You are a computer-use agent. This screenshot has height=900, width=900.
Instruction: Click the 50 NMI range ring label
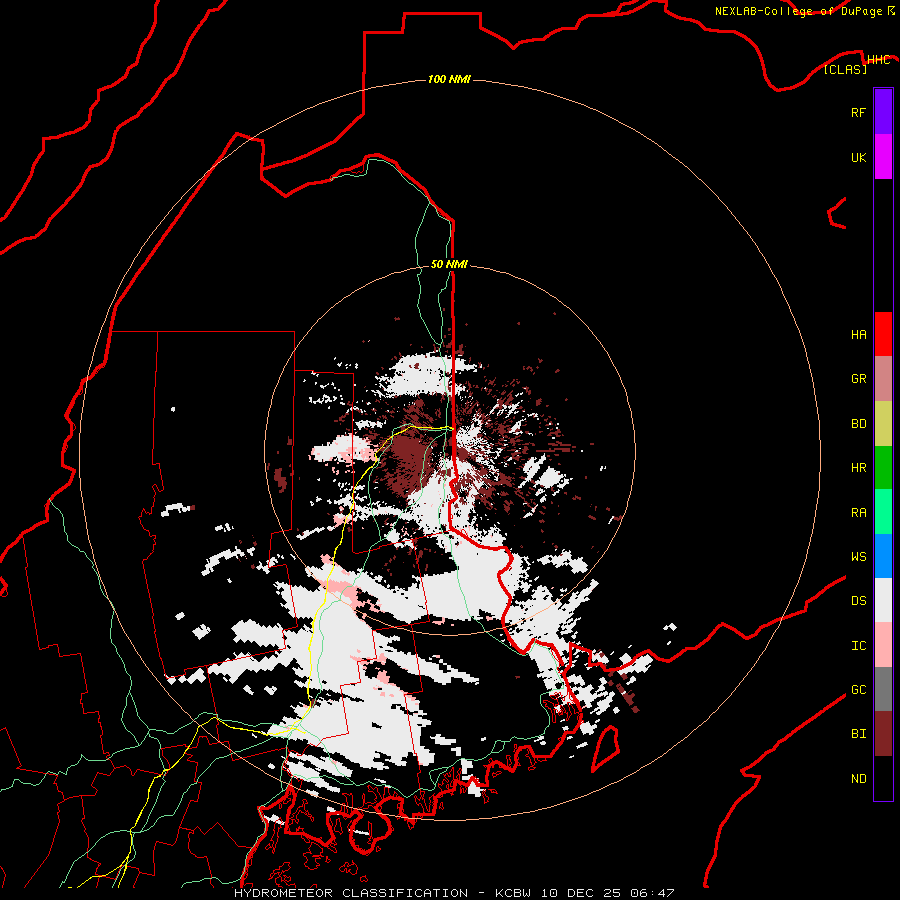pos(449,264)
